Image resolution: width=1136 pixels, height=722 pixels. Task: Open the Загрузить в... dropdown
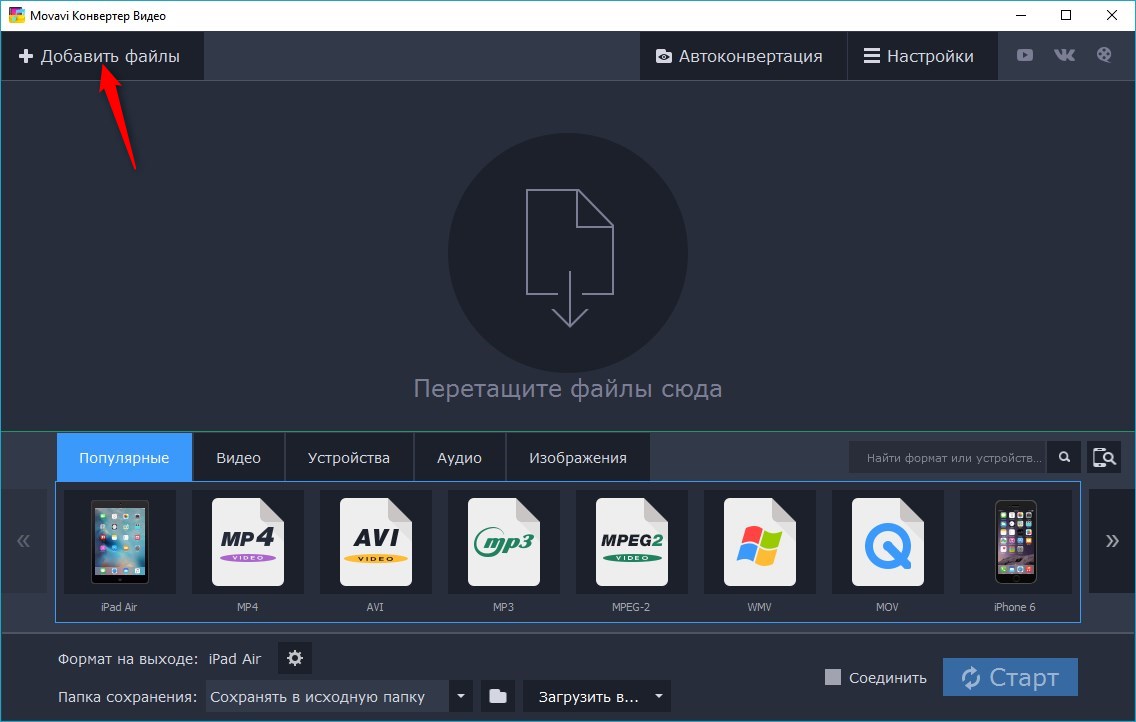(x=597, y=696)
